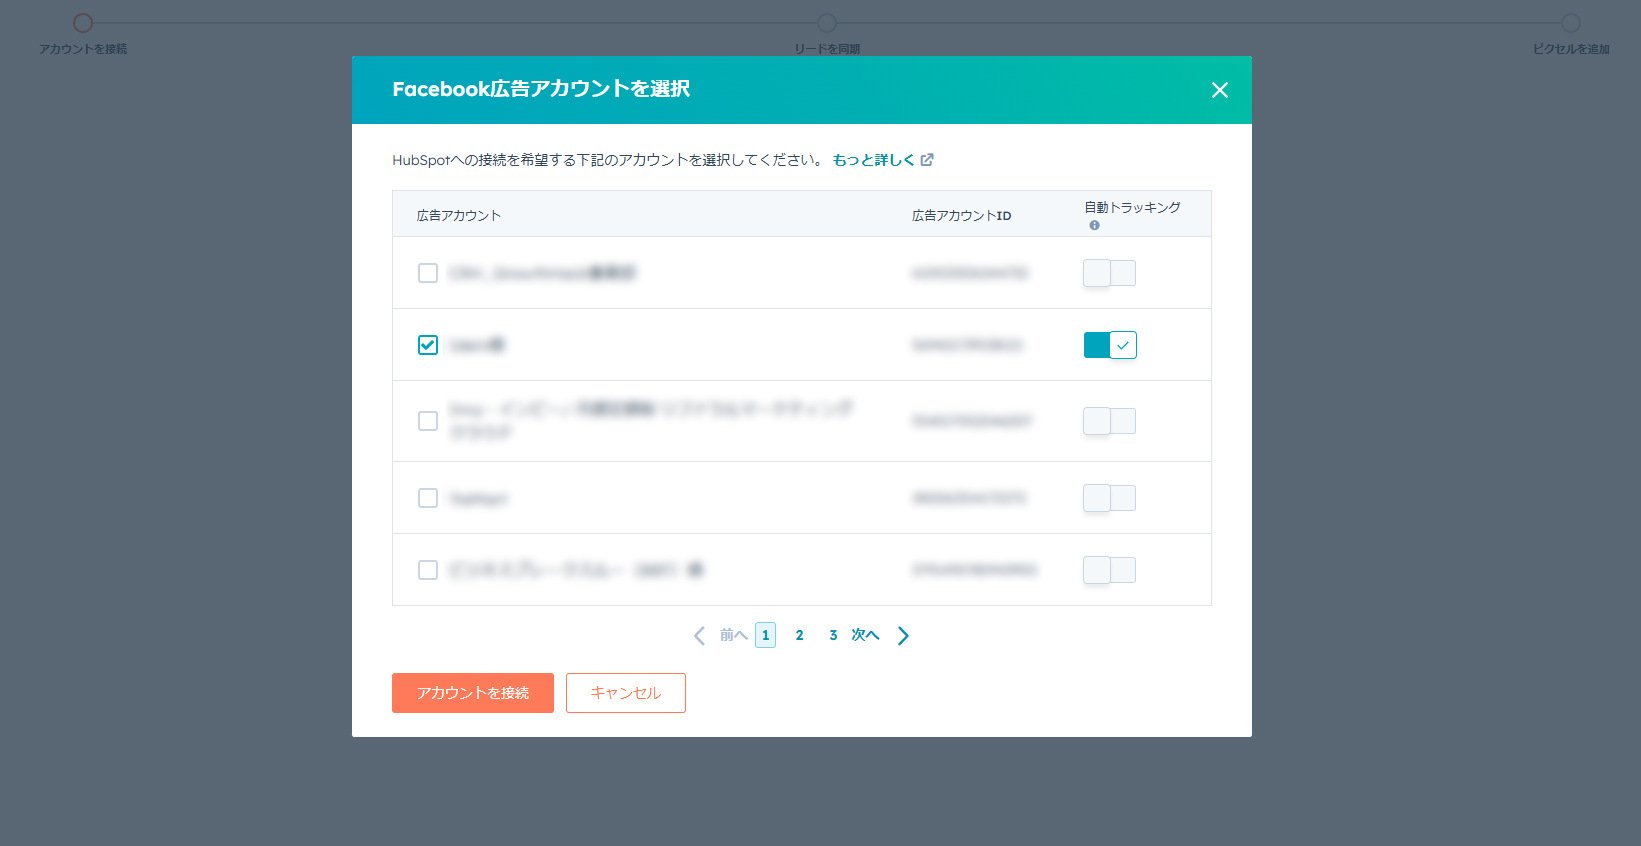This screenshot has height=846, width=1641.
Task: Go to pagination page 3
Action: tap(833, 635)
